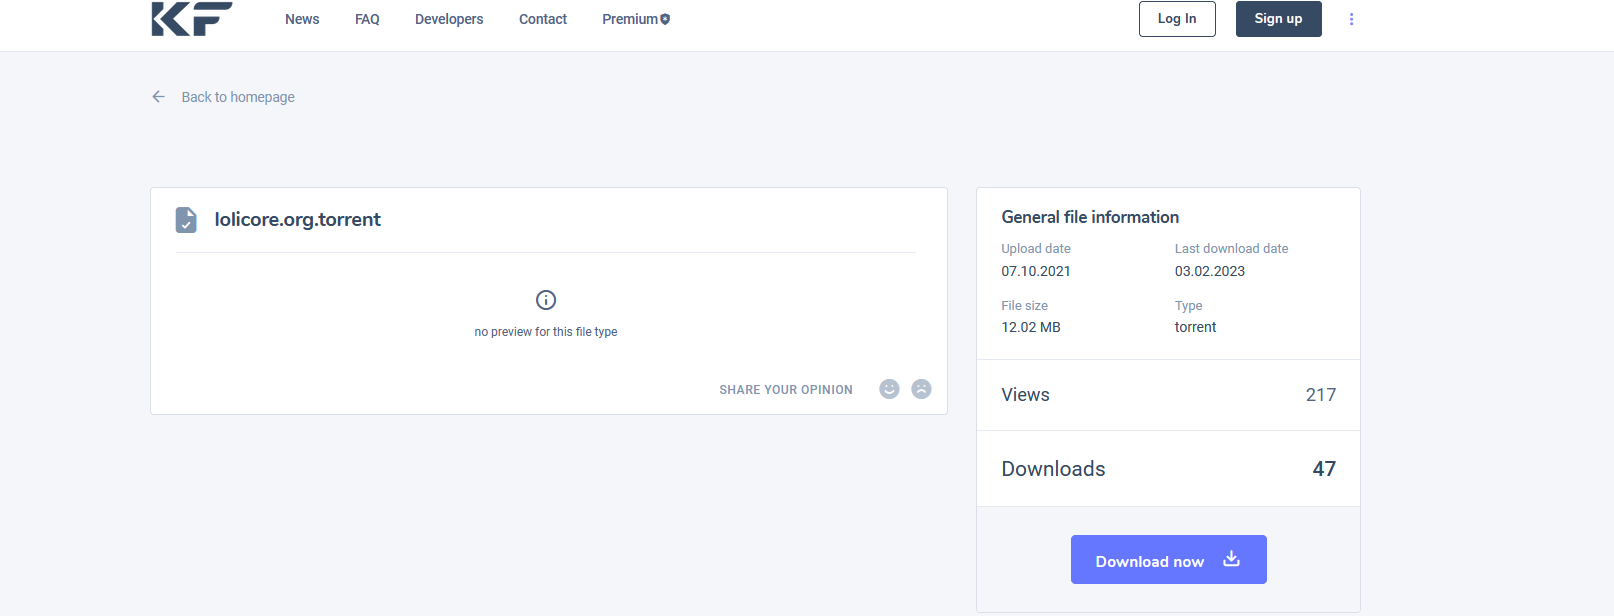Click the info circle above the no-preview message
1614x616 pixels.
coord(546,300)
